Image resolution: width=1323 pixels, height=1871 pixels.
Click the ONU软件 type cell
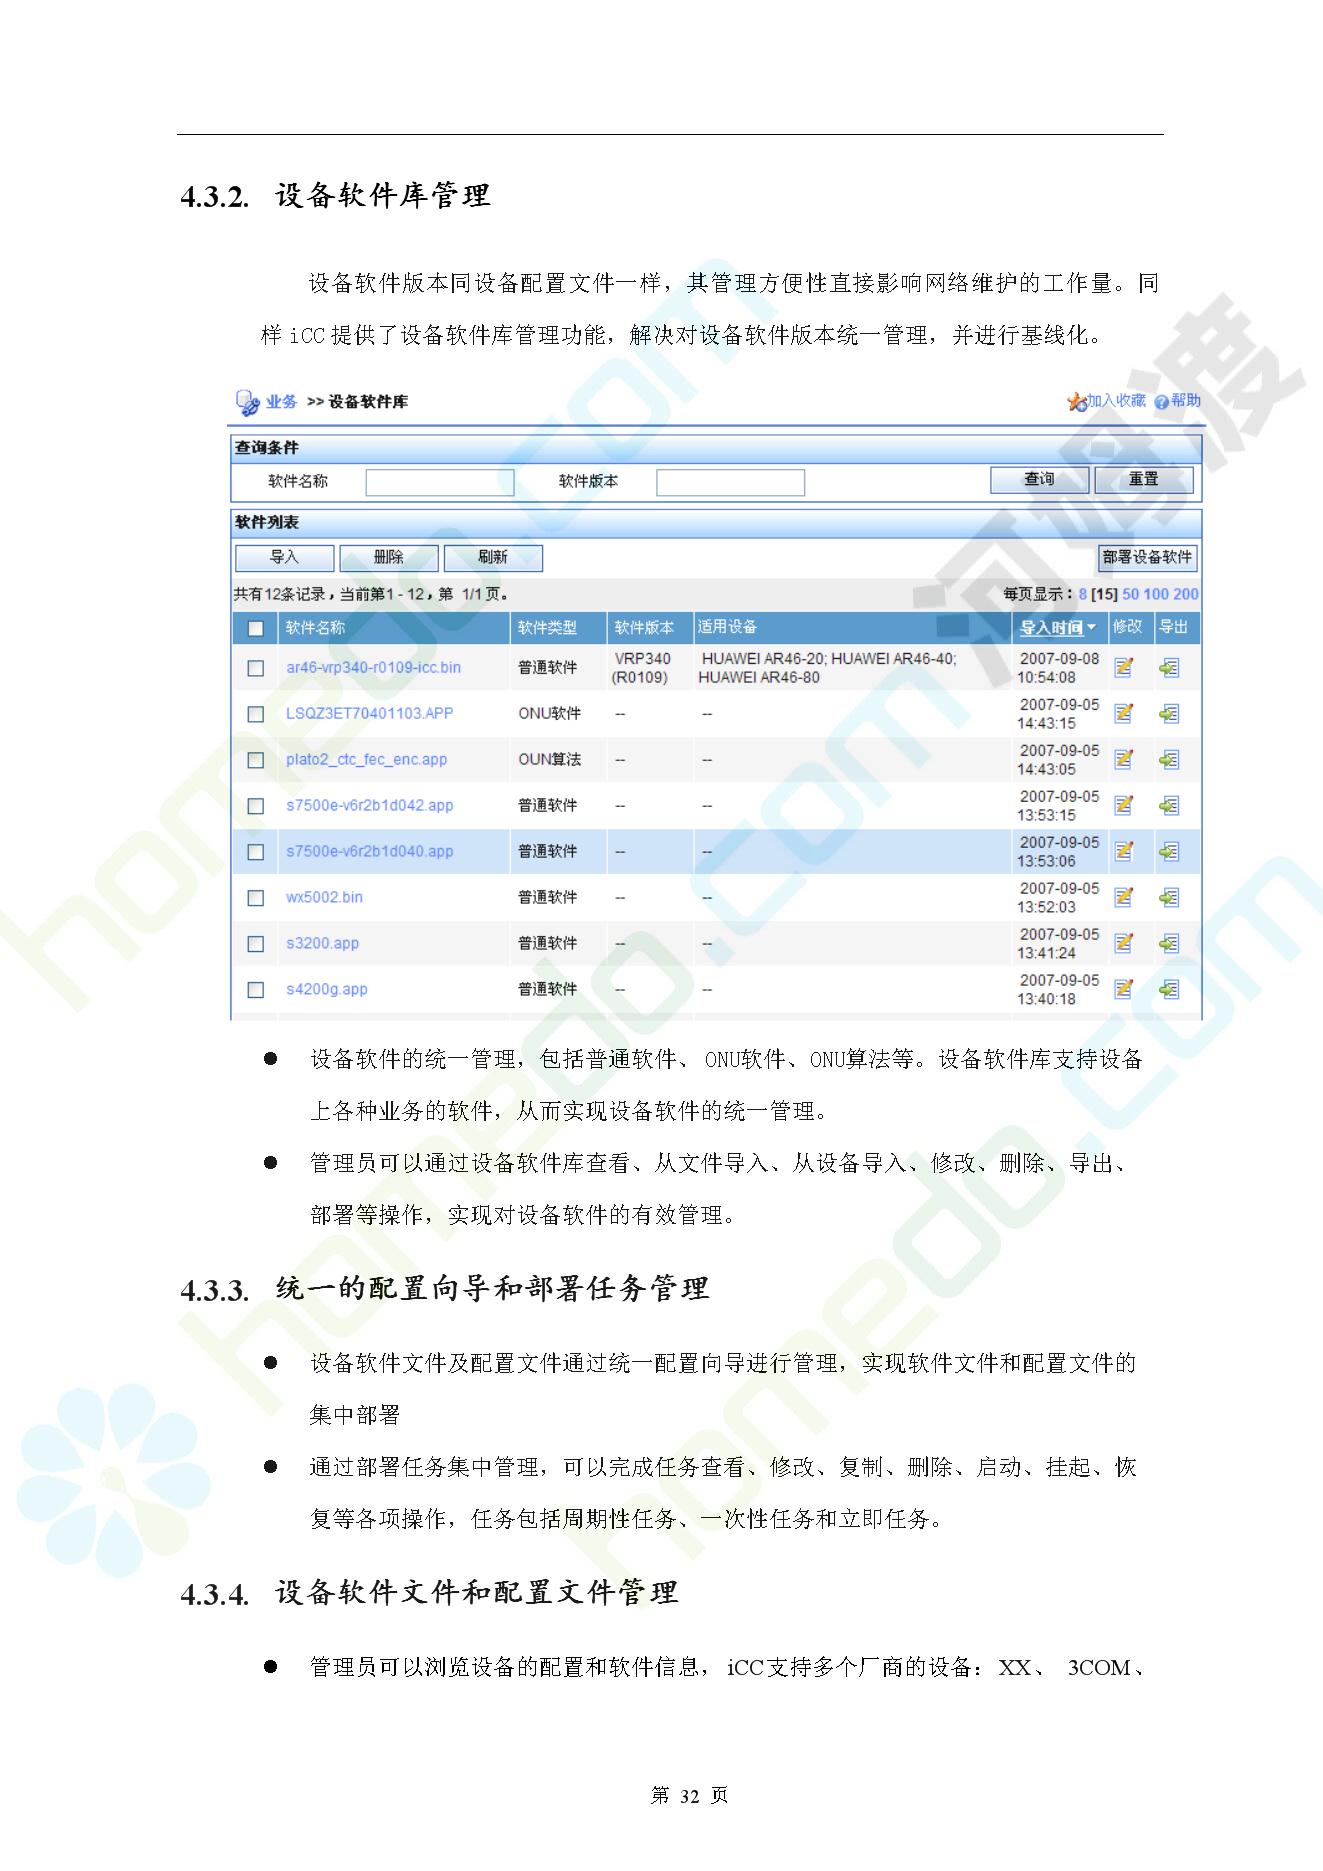[549, 713]
